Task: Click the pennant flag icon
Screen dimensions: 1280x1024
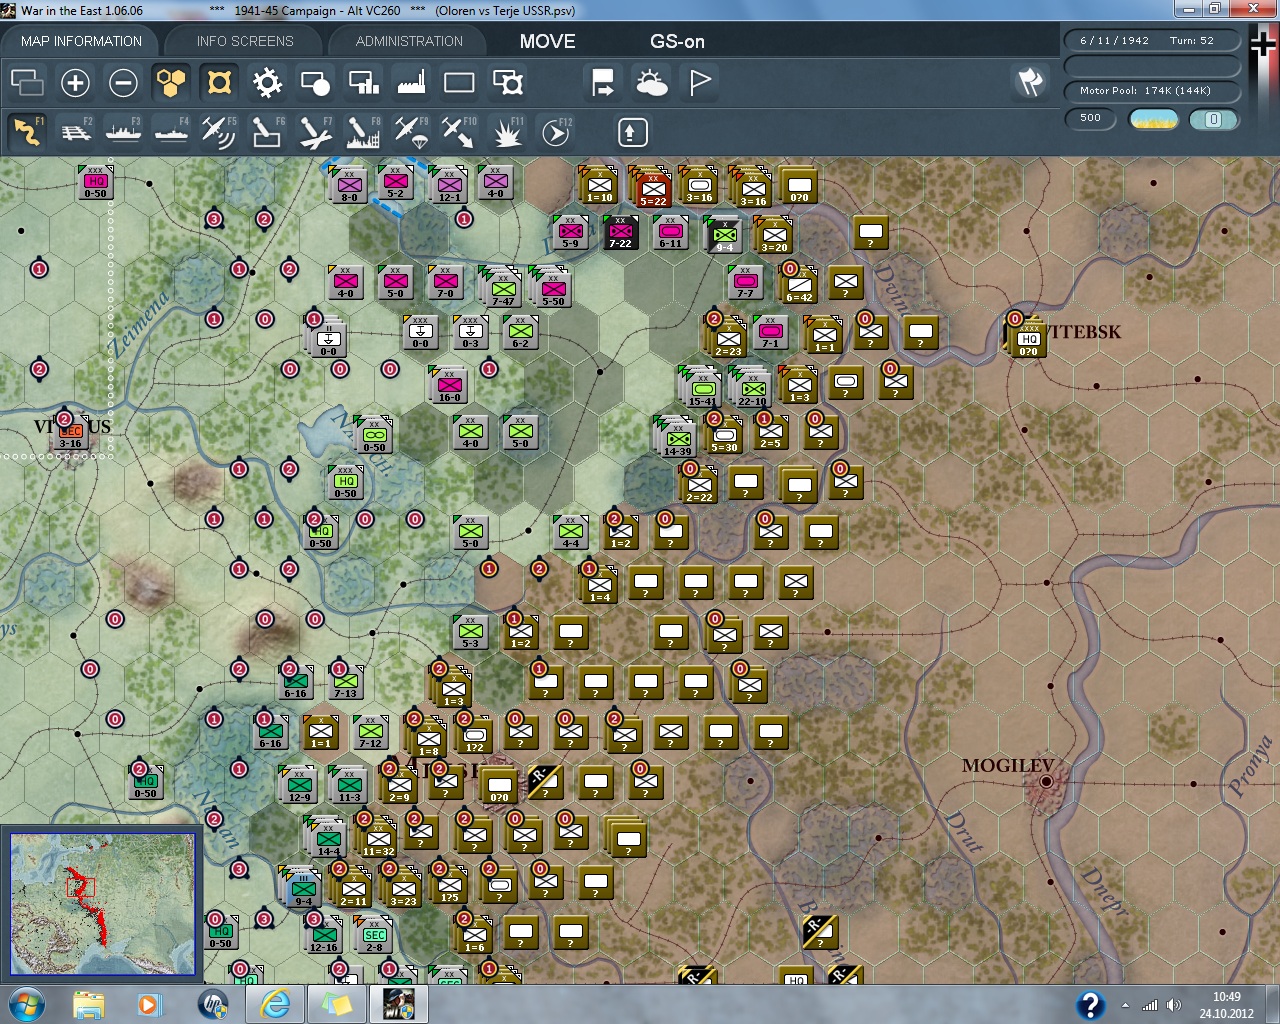Action: [700, 83]
